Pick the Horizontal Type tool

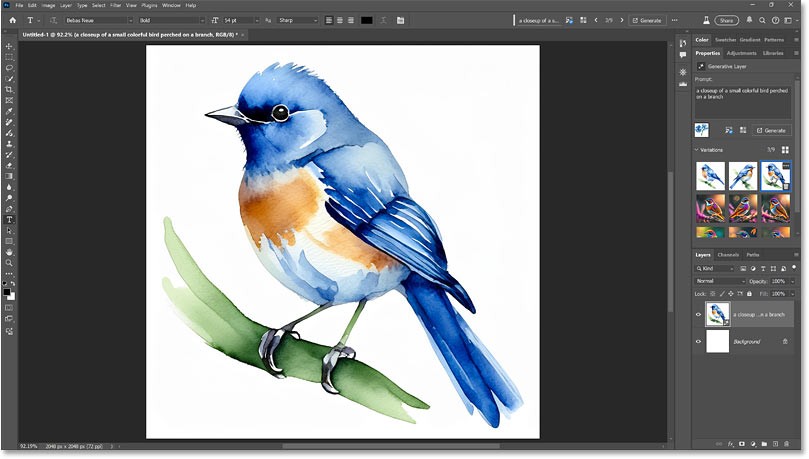pyautogui.click(x=10, y=219)
